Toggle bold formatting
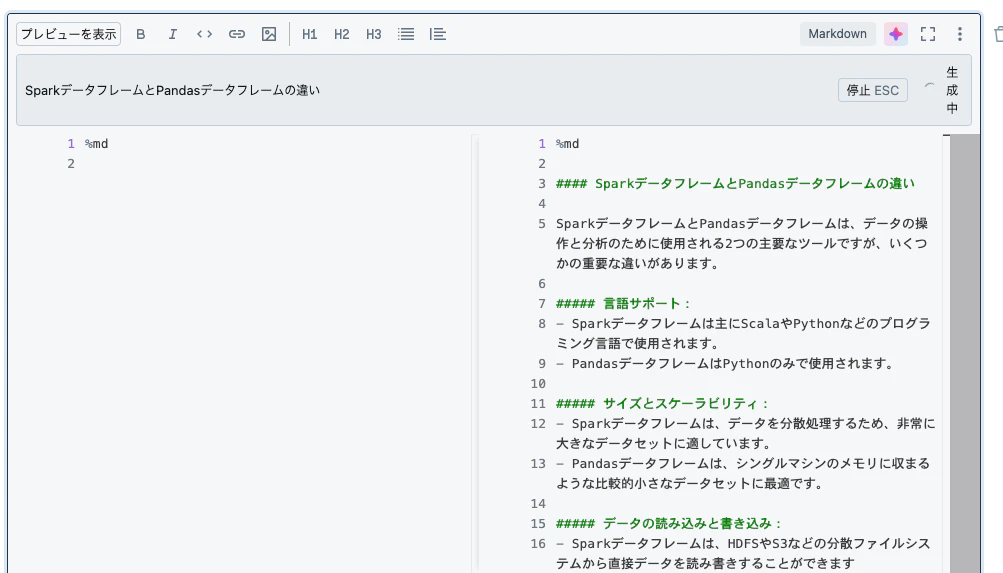The image size is (1003, 573). (x=141, y=35)
